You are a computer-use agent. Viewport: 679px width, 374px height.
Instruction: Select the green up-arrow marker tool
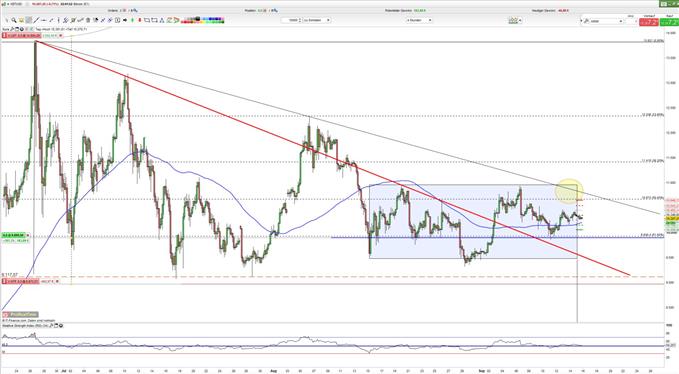(x=133, y=20)
